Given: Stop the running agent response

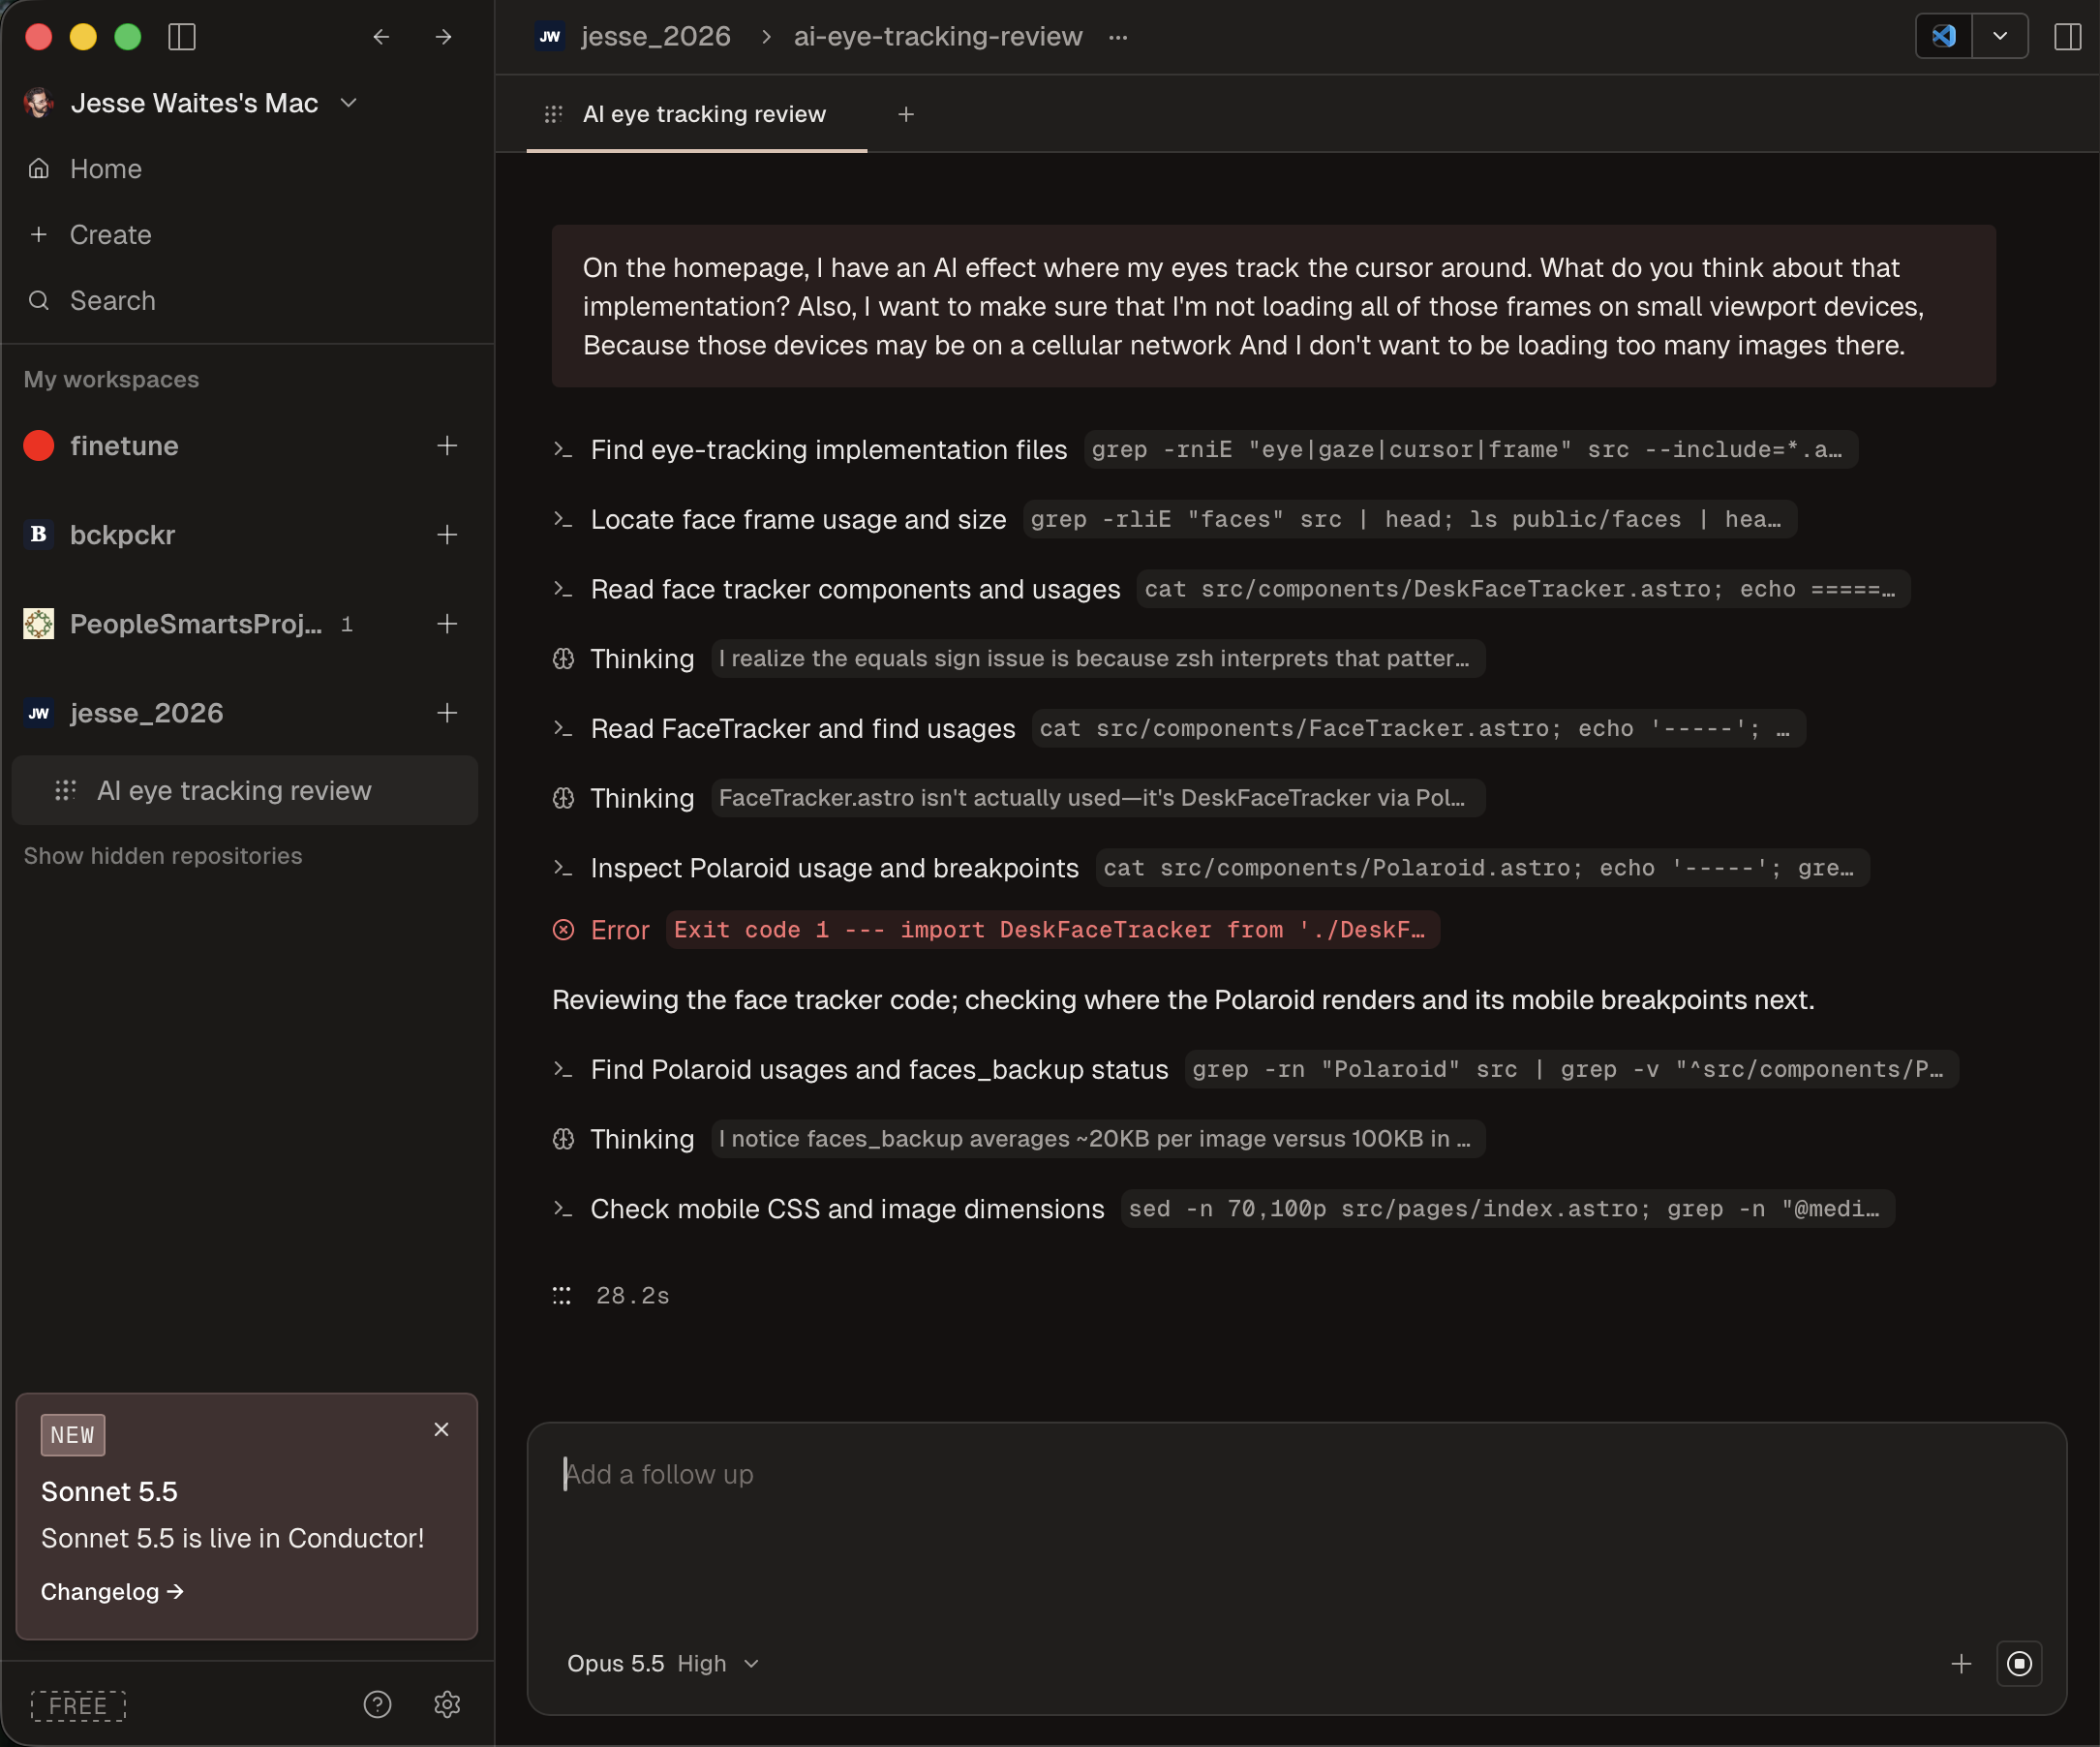Looking at the screenshot, I should (x=2019, y=1663).
